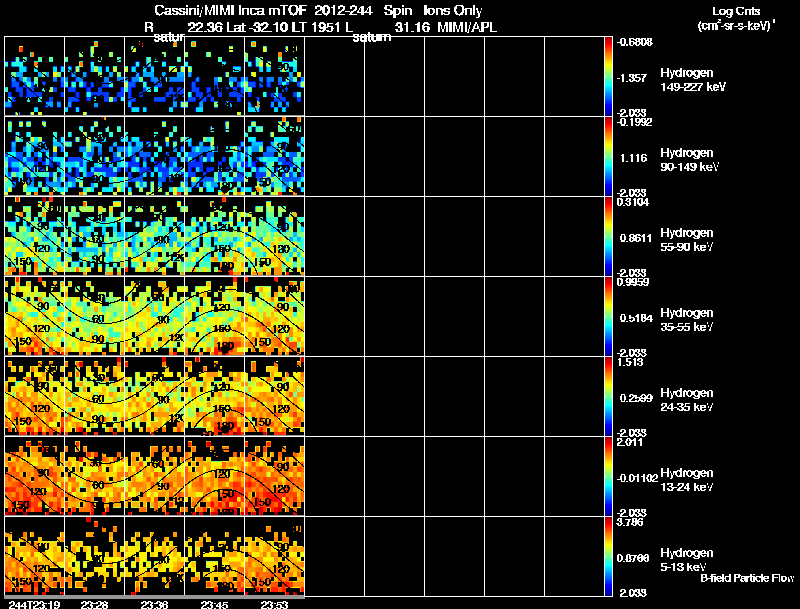Click the Cassini/MIMI Inca mTOF title
The image size is (800, 609).
(x=231, y=10)
